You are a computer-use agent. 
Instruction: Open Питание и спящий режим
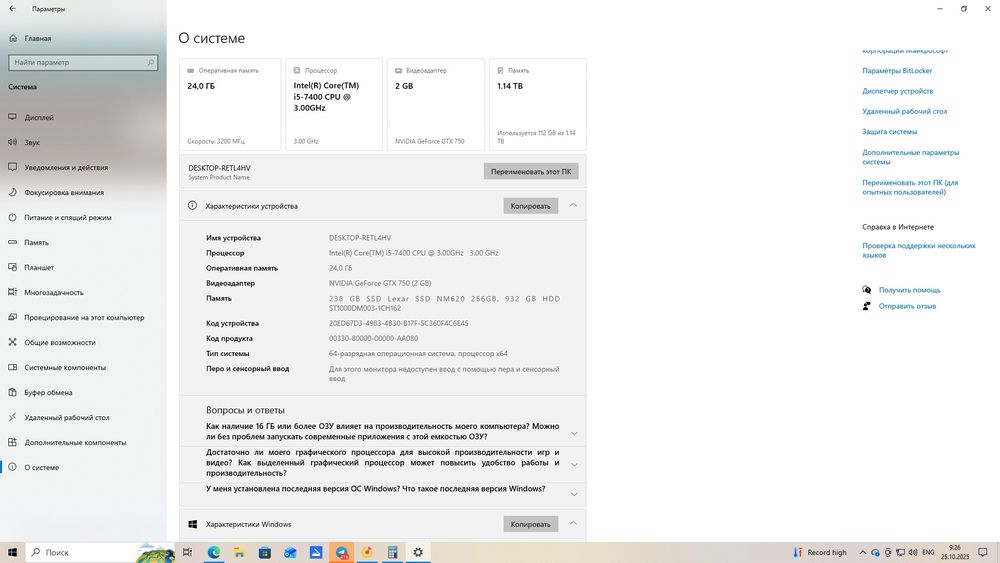point(83,217)
